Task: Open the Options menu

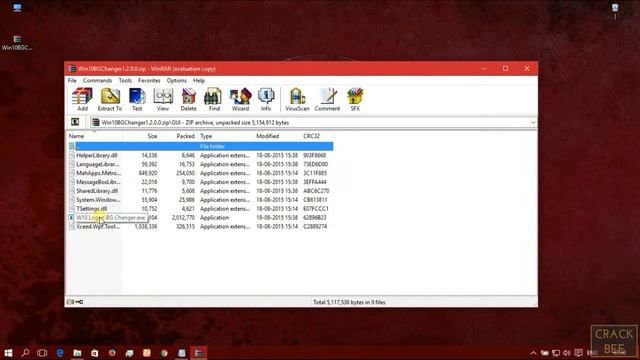Action: click(176, 80)
